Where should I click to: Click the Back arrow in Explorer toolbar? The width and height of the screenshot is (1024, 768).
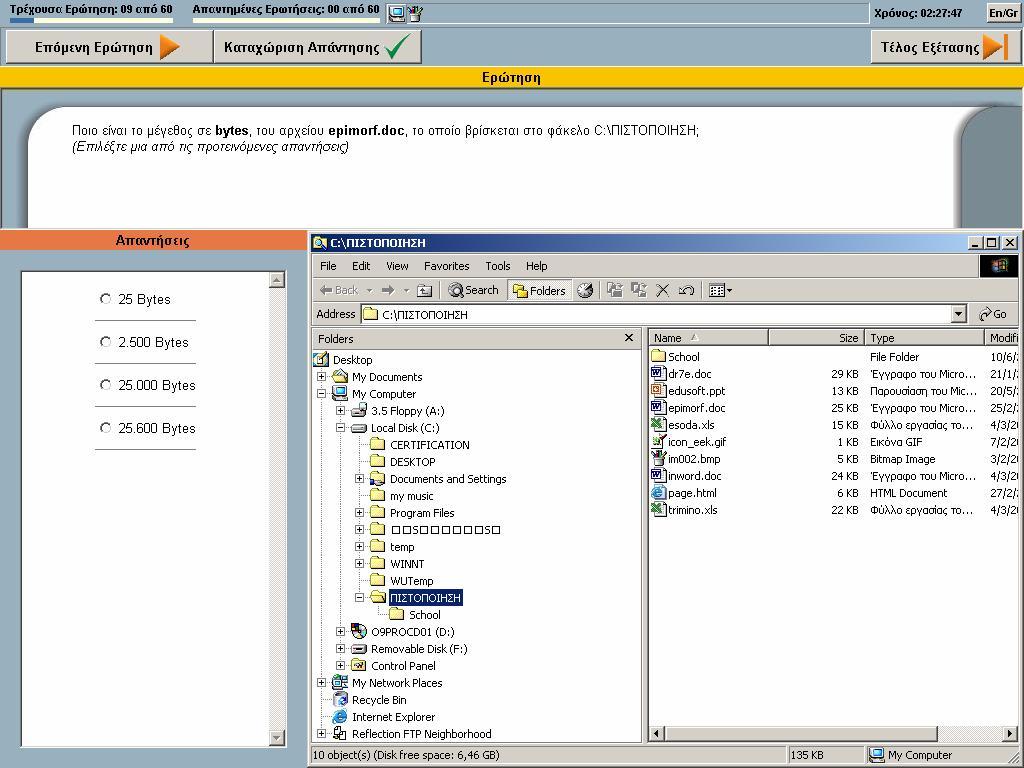pos(339,290)
